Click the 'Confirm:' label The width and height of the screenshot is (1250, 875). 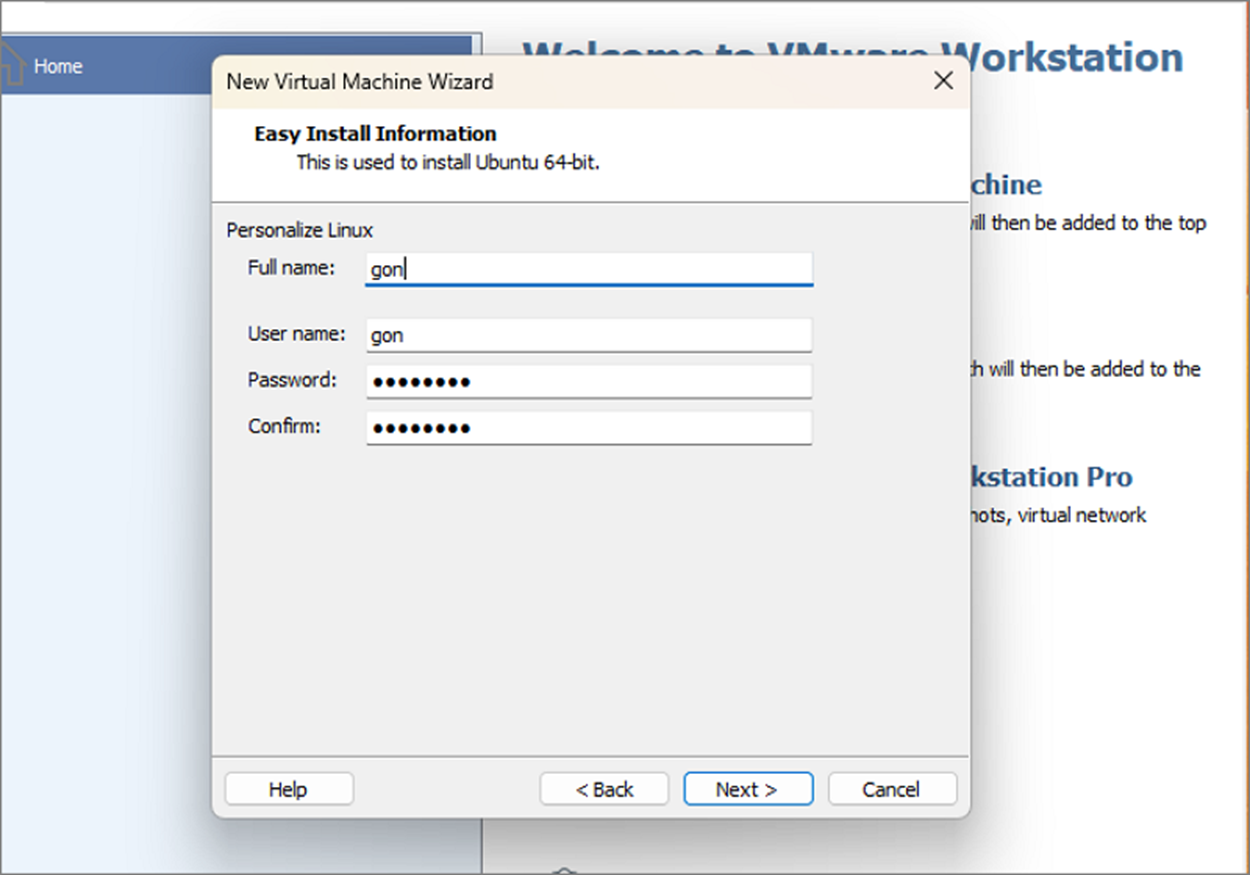(285, 426)
